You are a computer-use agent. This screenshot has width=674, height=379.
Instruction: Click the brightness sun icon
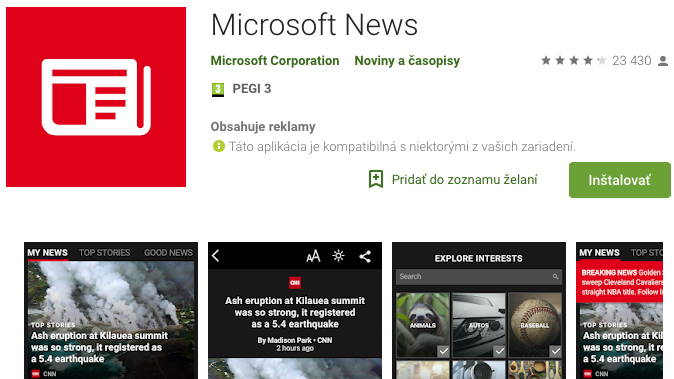[338, 256]
